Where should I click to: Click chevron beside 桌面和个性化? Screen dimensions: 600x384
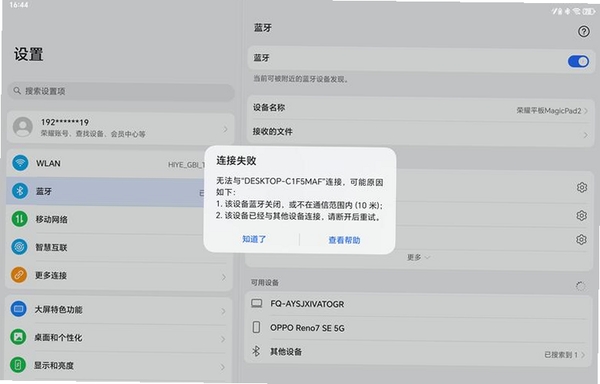coord(223,339)
